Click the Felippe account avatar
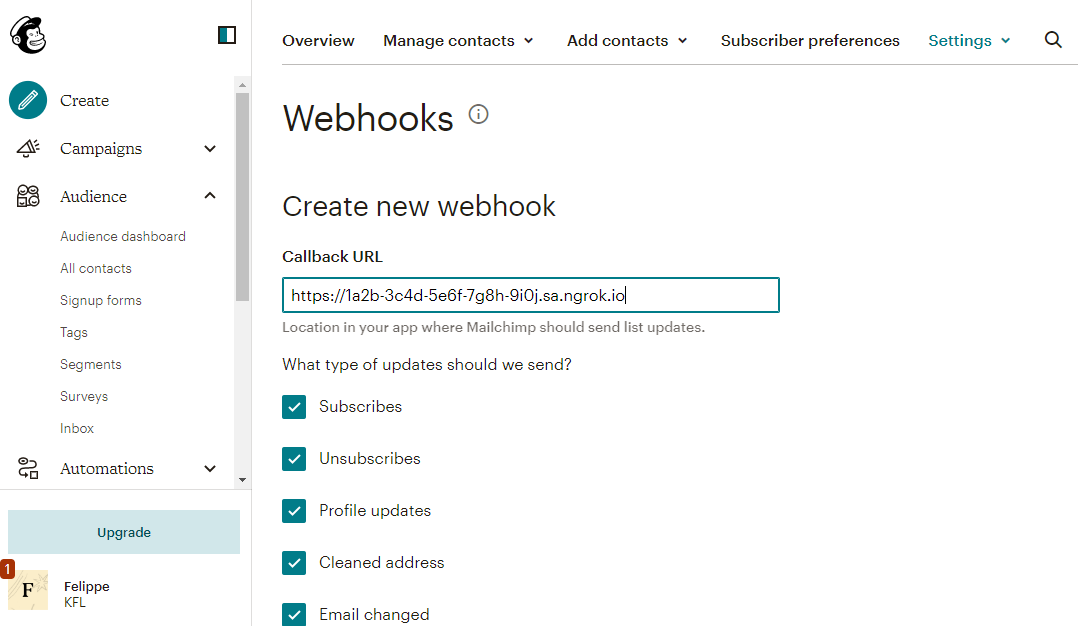Viewport: 1078px width, 626px height. click(28, 590)
